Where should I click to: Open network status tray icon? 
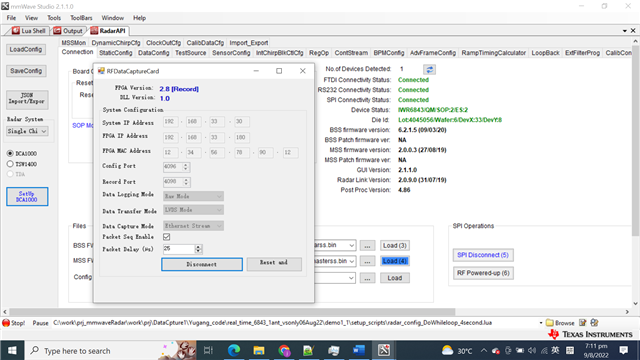pyautogui.click(x=544, y=351)
